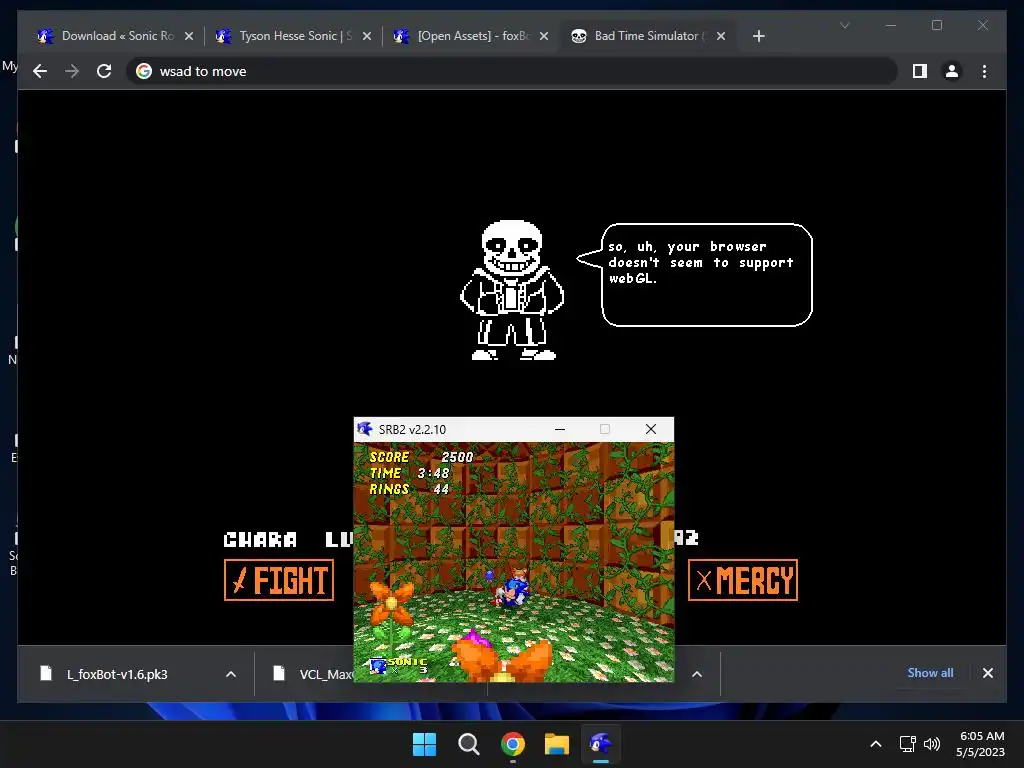This screenshot has height=768, width=1024.
Task: Click the CHARA player name
Action: [260, 539]
